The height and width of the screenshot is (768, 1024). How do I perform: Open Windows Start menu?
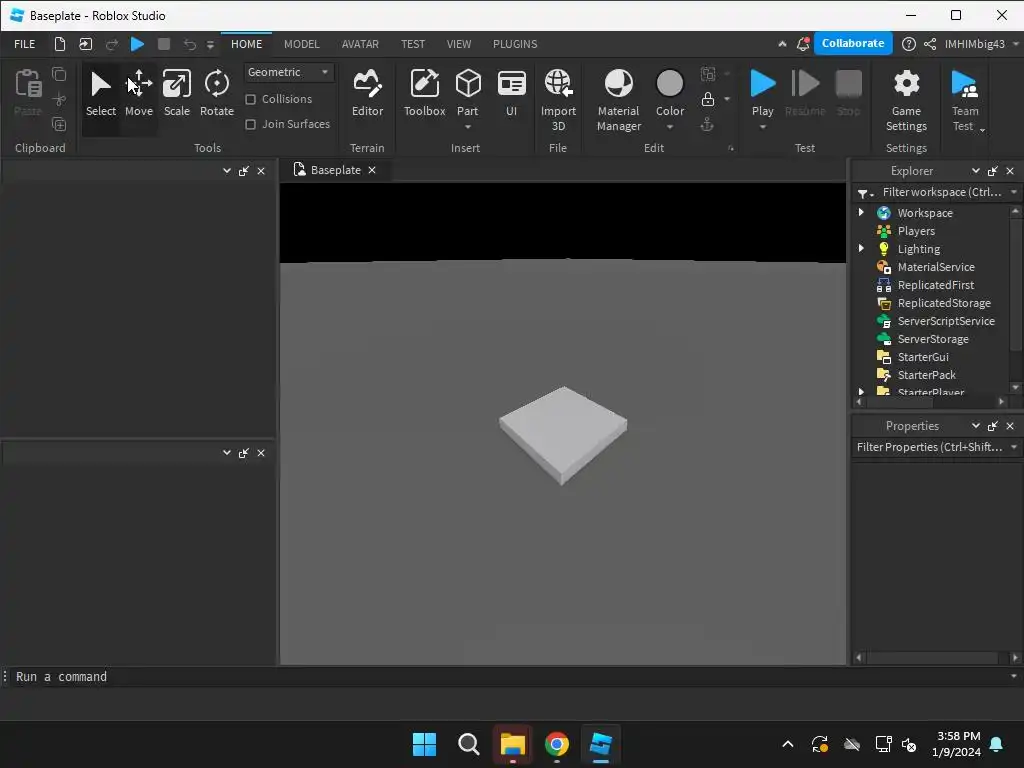click(x=424, y=744)
